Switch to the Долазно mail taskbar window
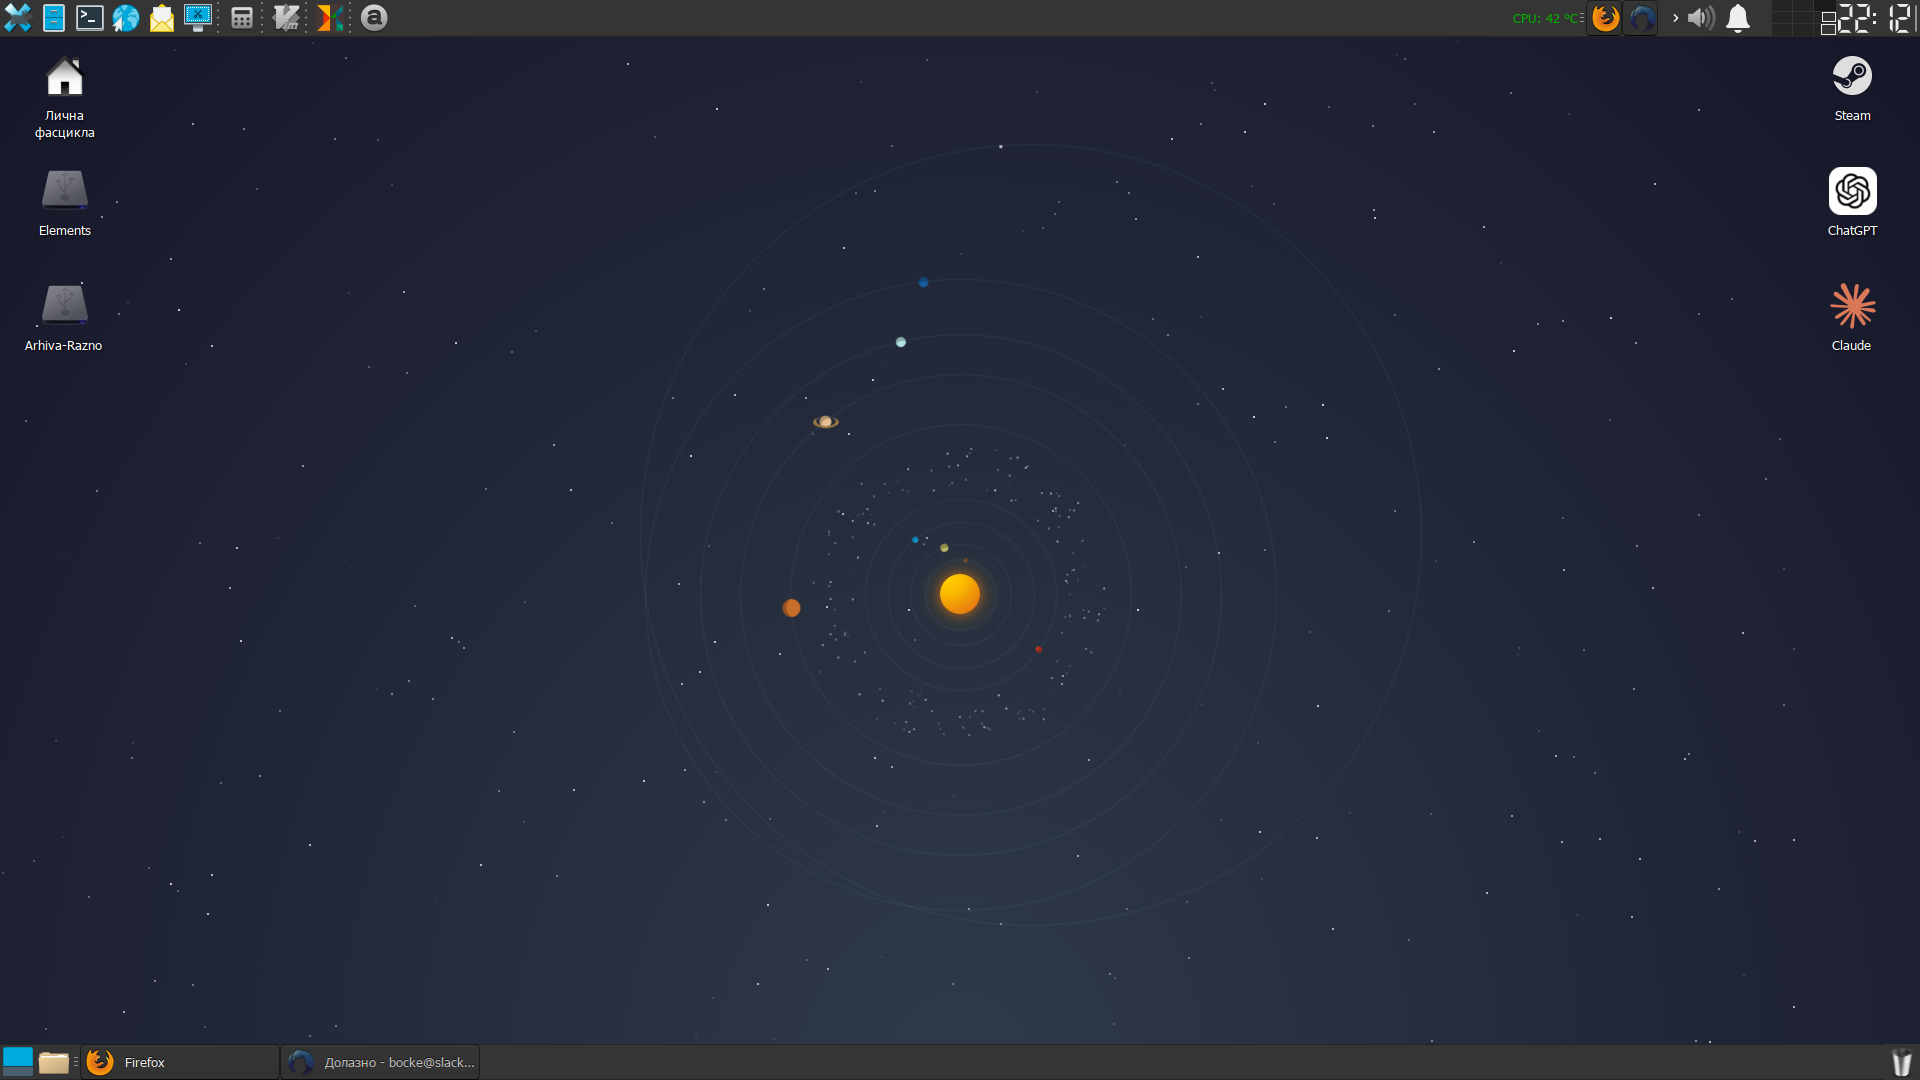 pos(380,1062)
